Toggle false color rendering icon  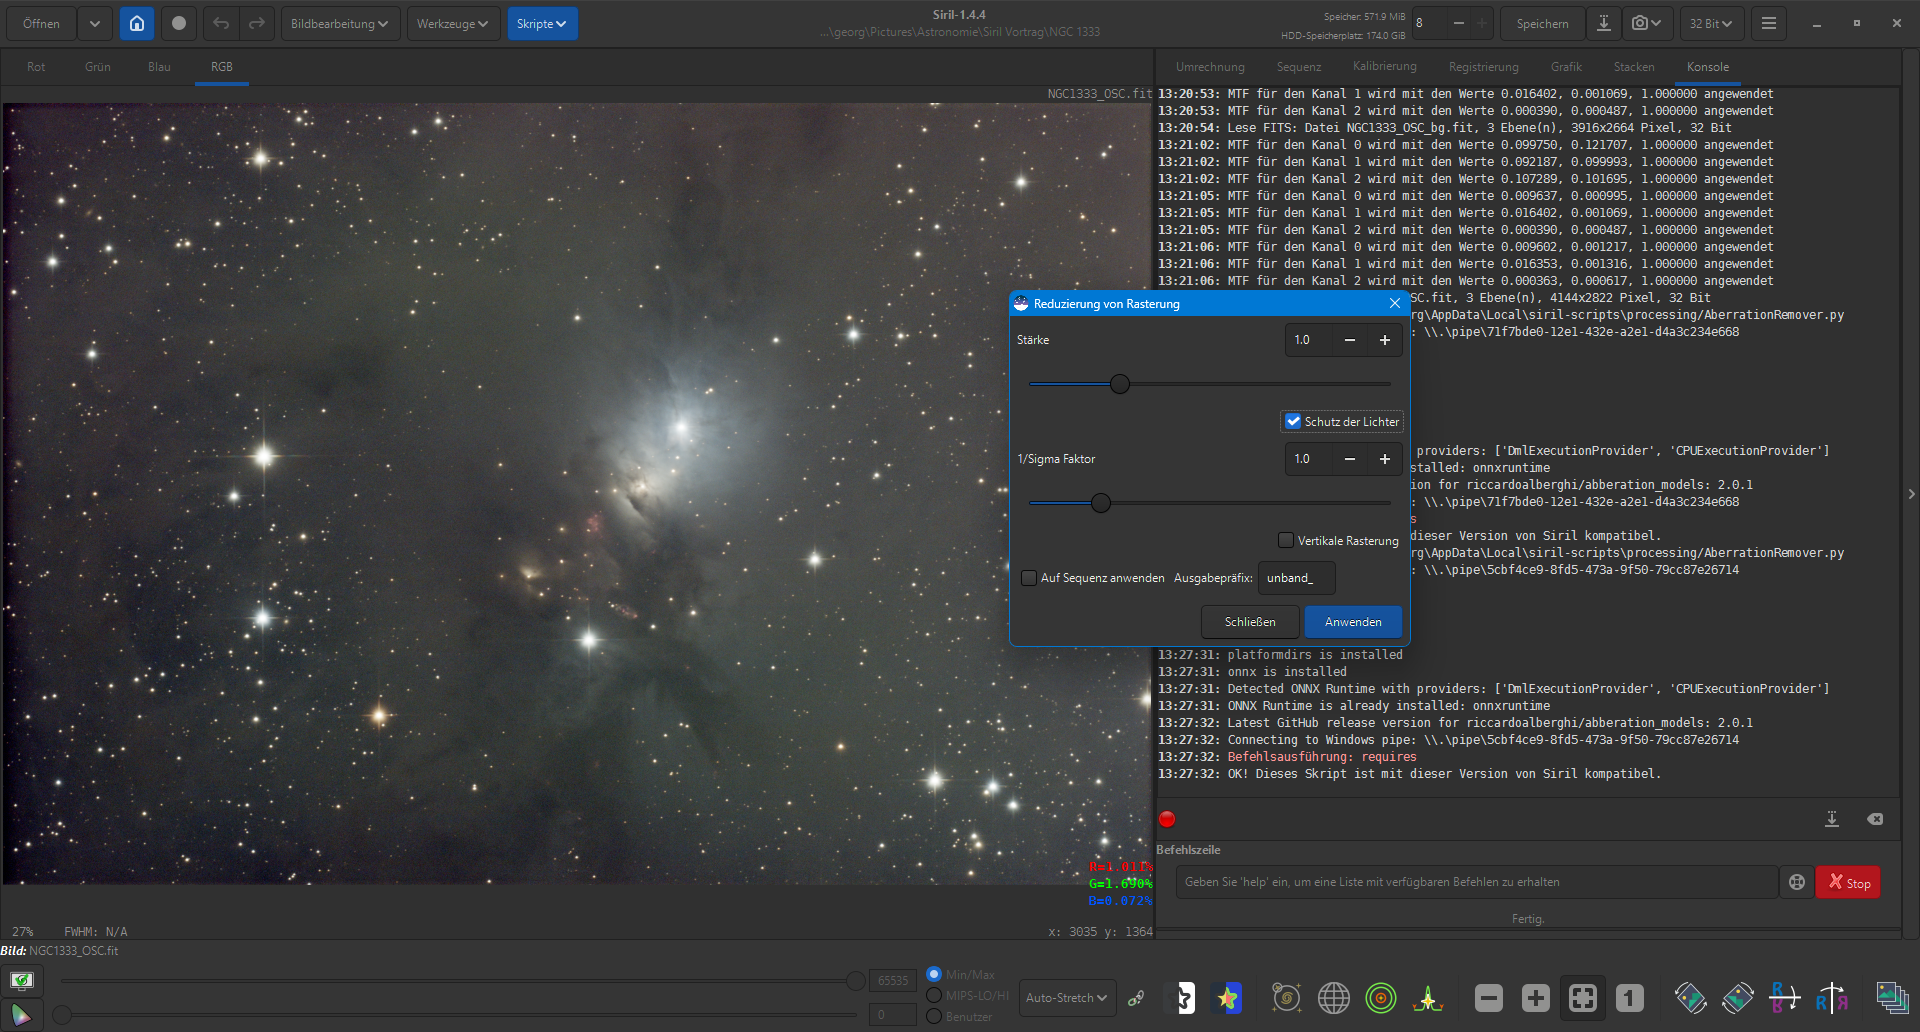(1228, 998)
